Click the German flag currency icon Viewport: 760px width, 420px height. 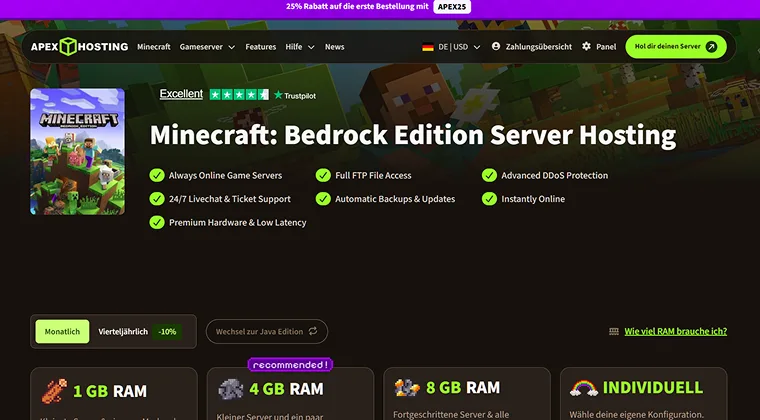click(x=427, y=47)
